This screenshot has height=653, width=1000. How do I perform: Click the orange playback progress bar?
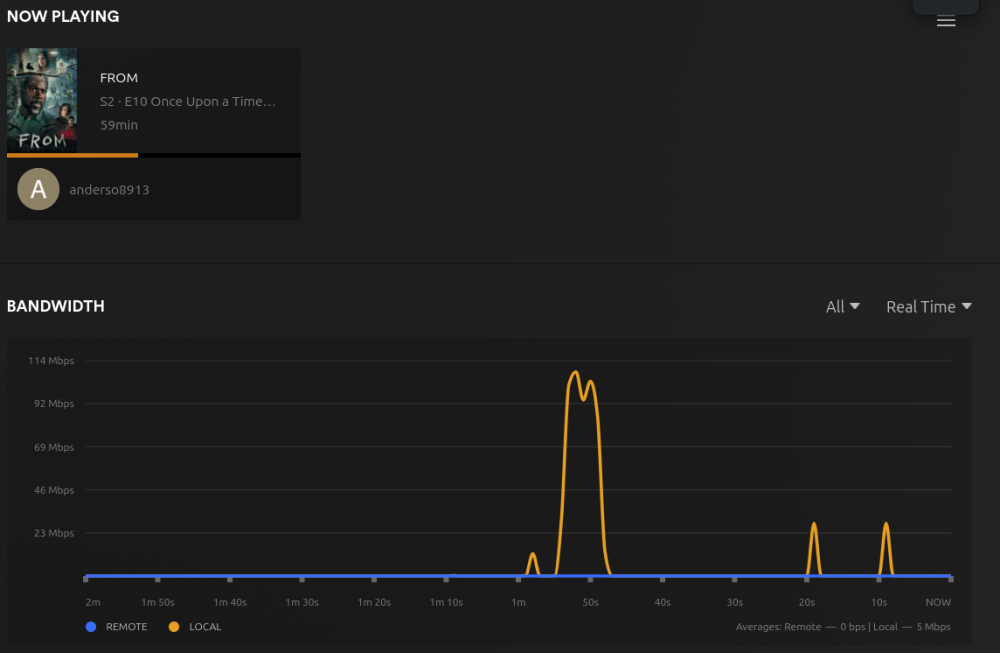[x=72, y=155]
